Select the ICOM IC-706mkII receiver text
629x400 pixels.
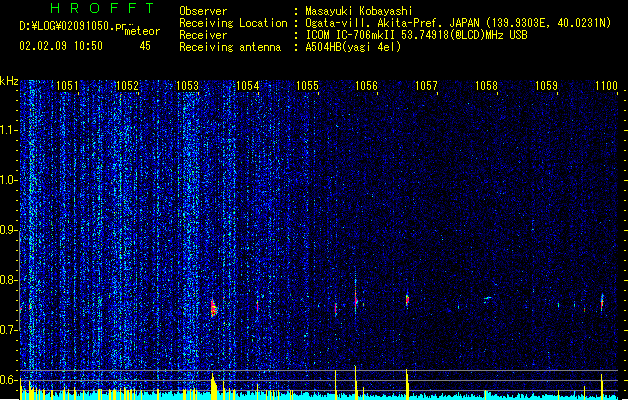pyautogui.click(x=416, y=35)
